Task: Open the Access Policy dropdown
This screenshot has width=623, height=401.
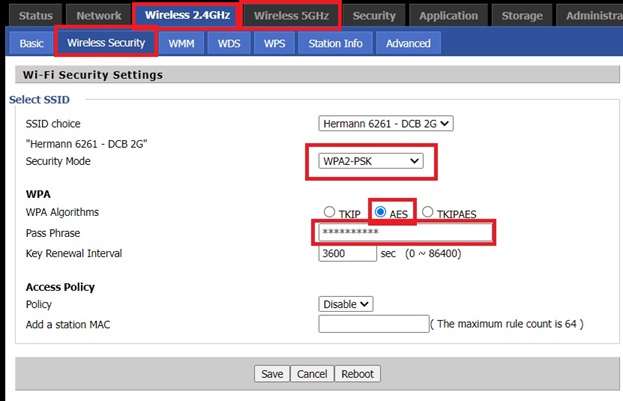Action: click(x=346, y=304)
